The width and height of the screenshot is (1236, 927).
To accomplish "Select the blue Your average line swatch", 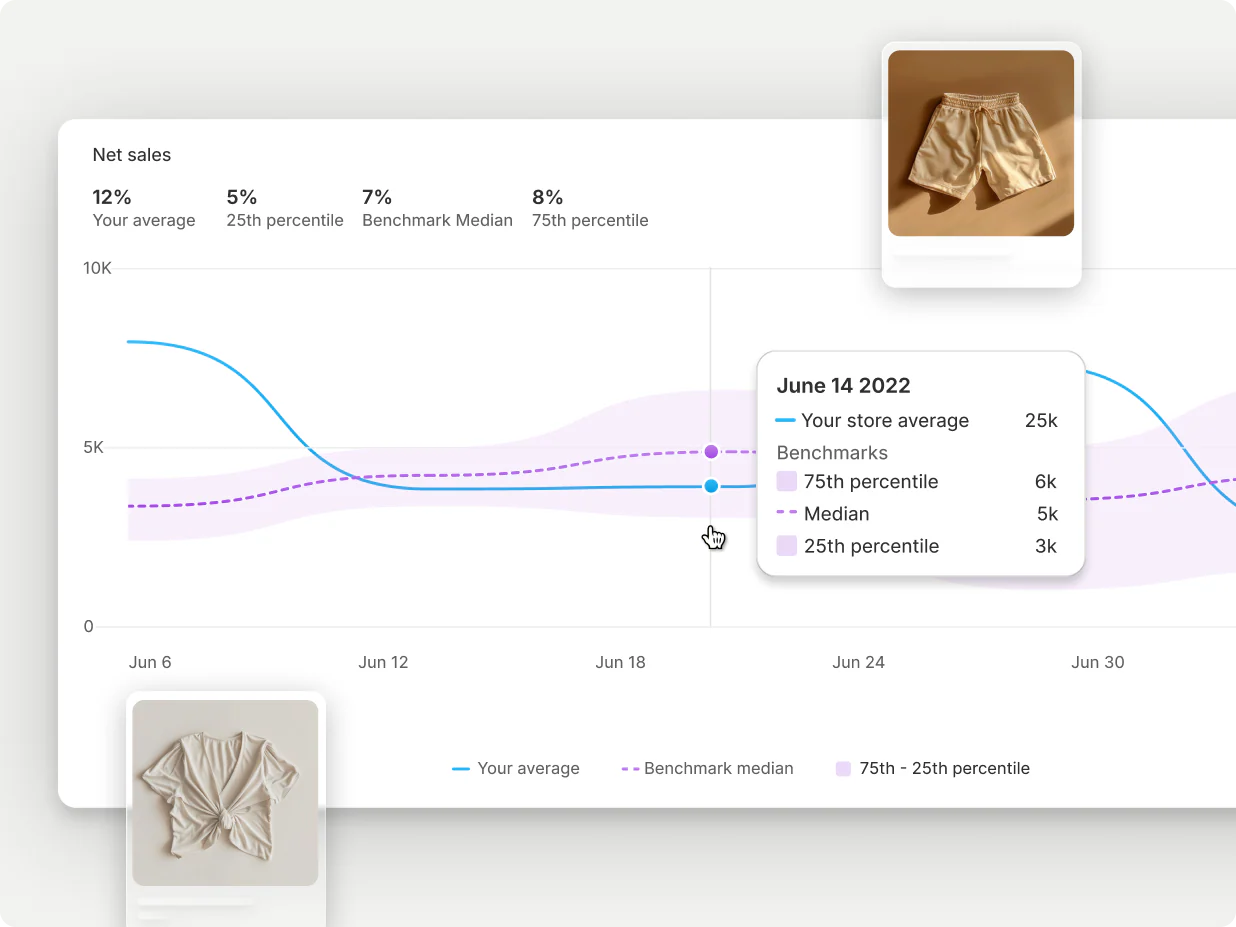I will (x=460, y=768).
